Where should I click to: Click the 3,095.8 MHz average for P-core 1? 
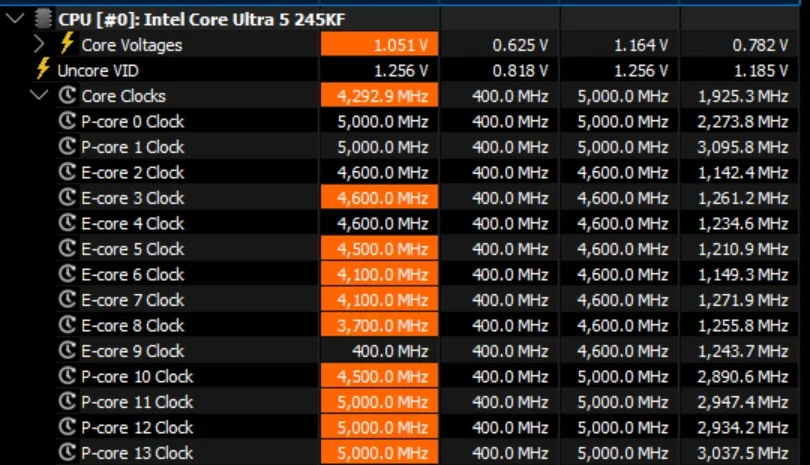coord(744,147)
